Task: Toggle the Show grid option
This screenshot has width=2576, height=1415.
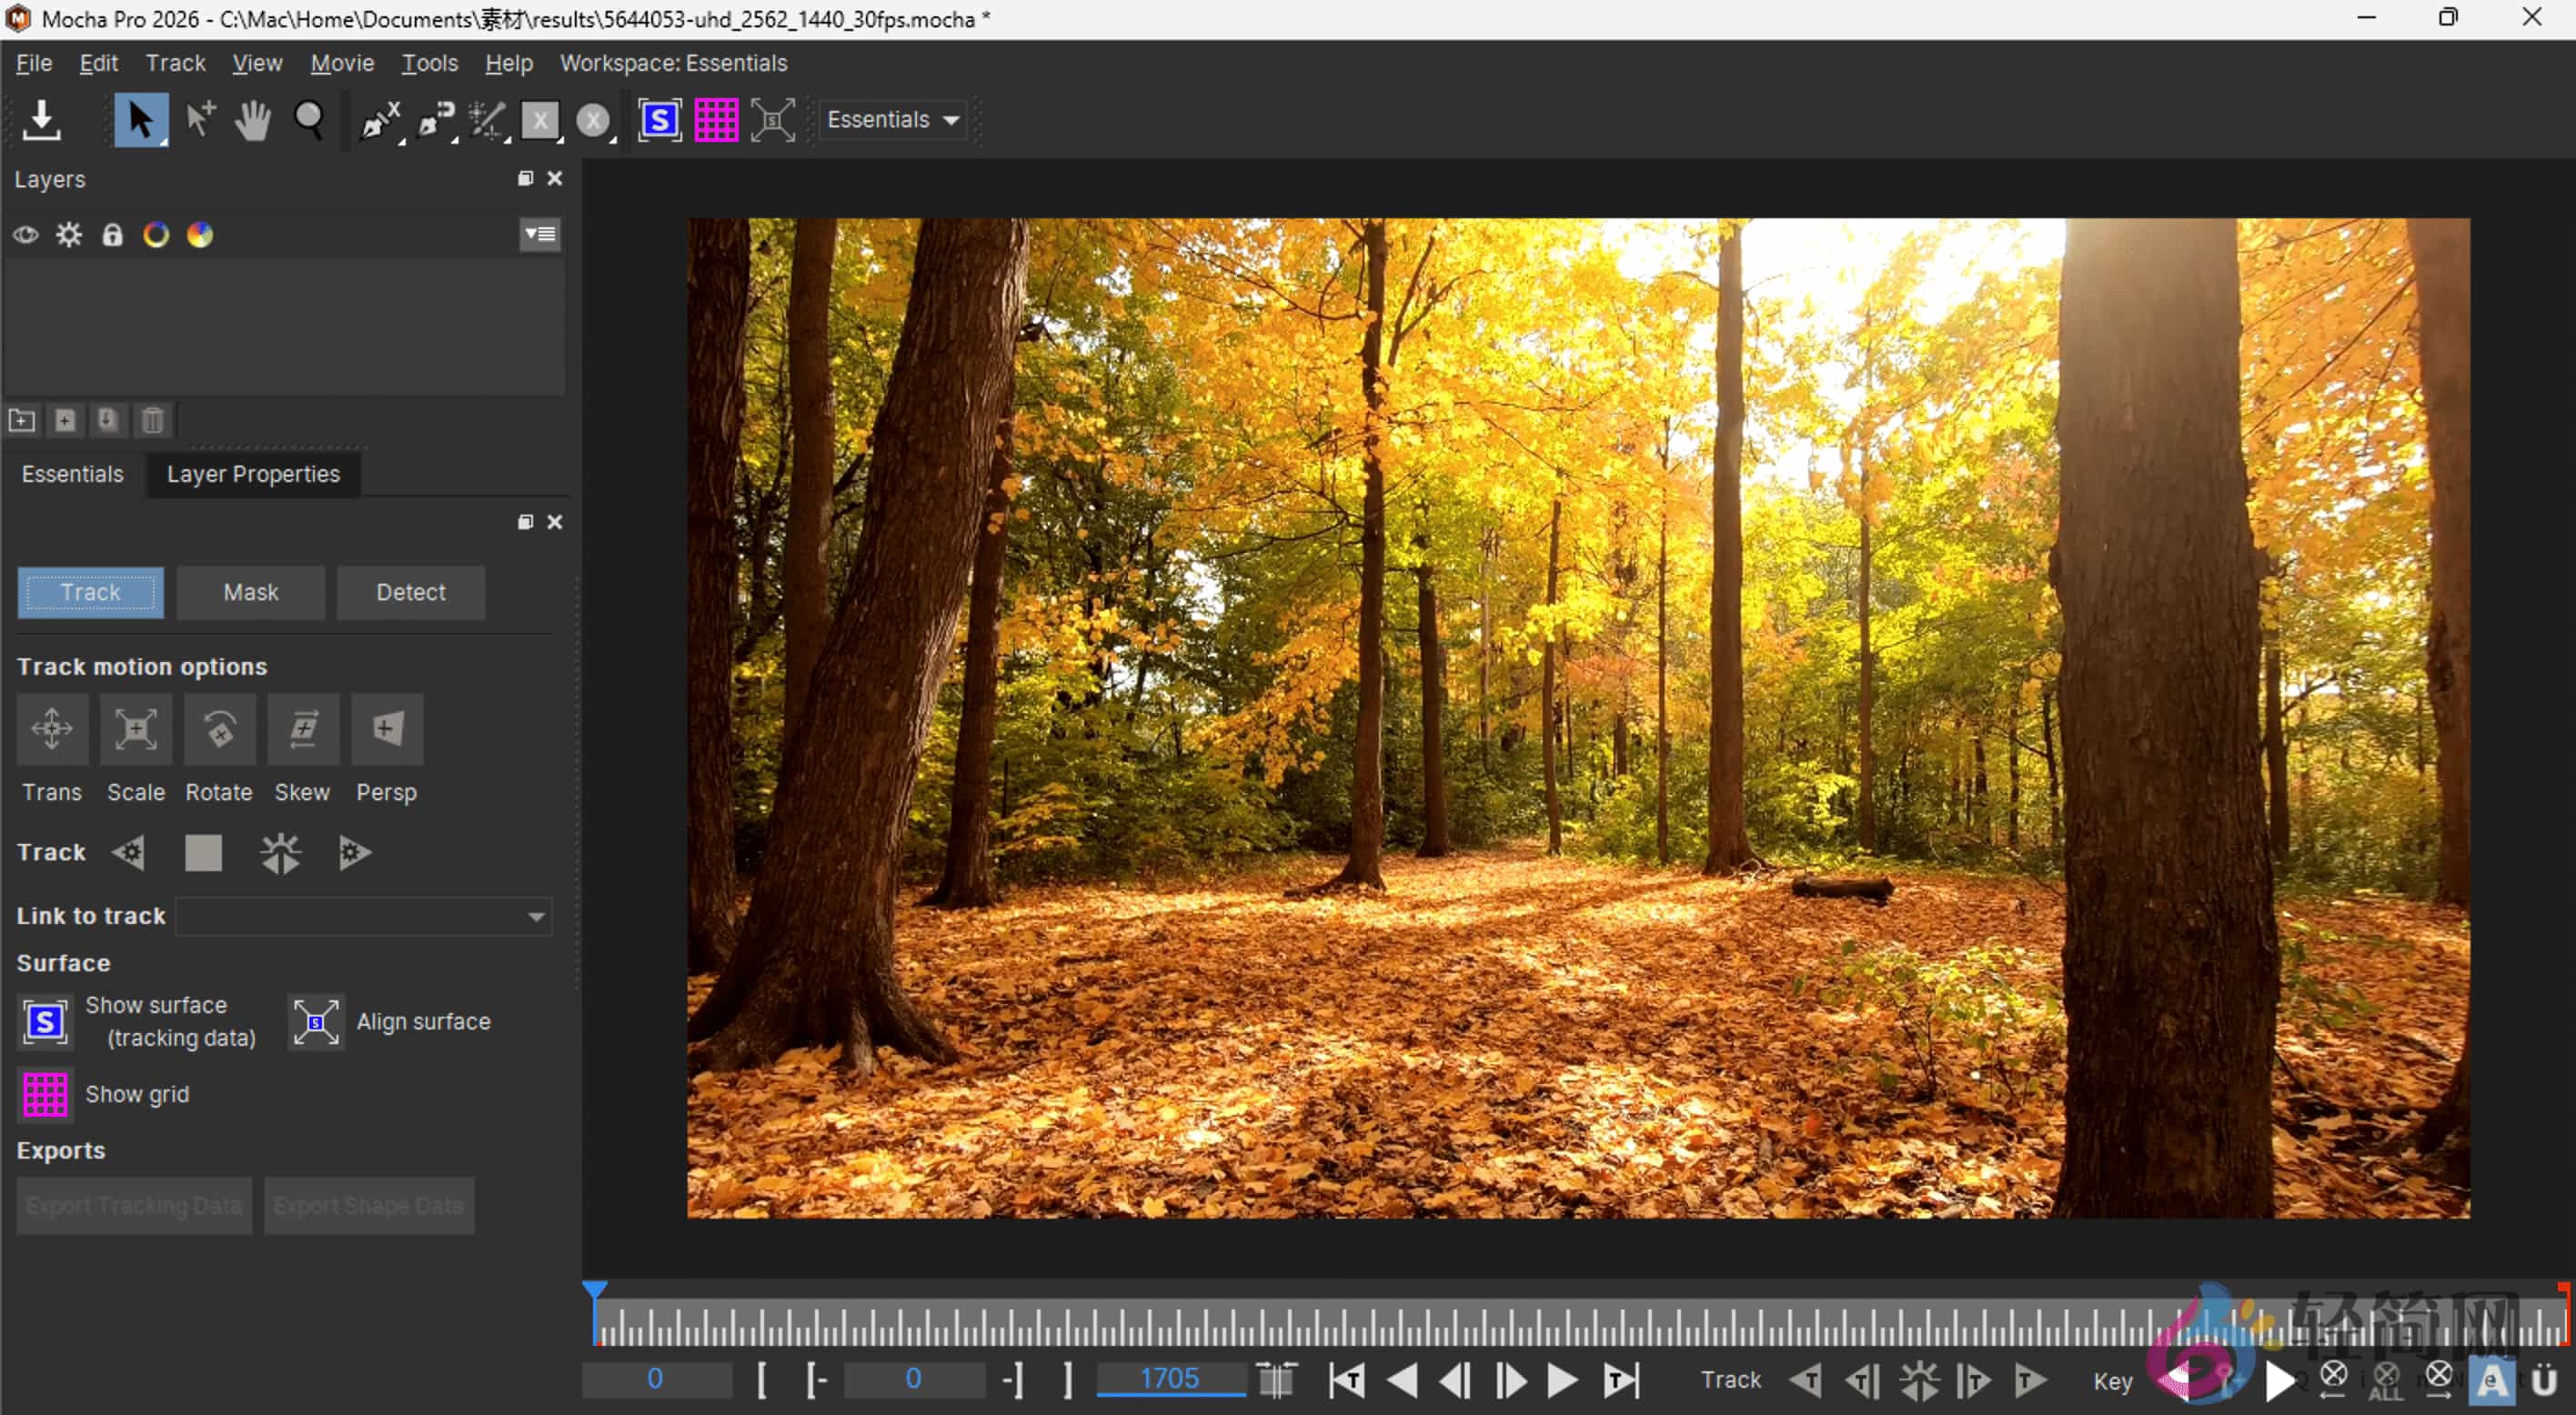Action: pos(45,1093)
